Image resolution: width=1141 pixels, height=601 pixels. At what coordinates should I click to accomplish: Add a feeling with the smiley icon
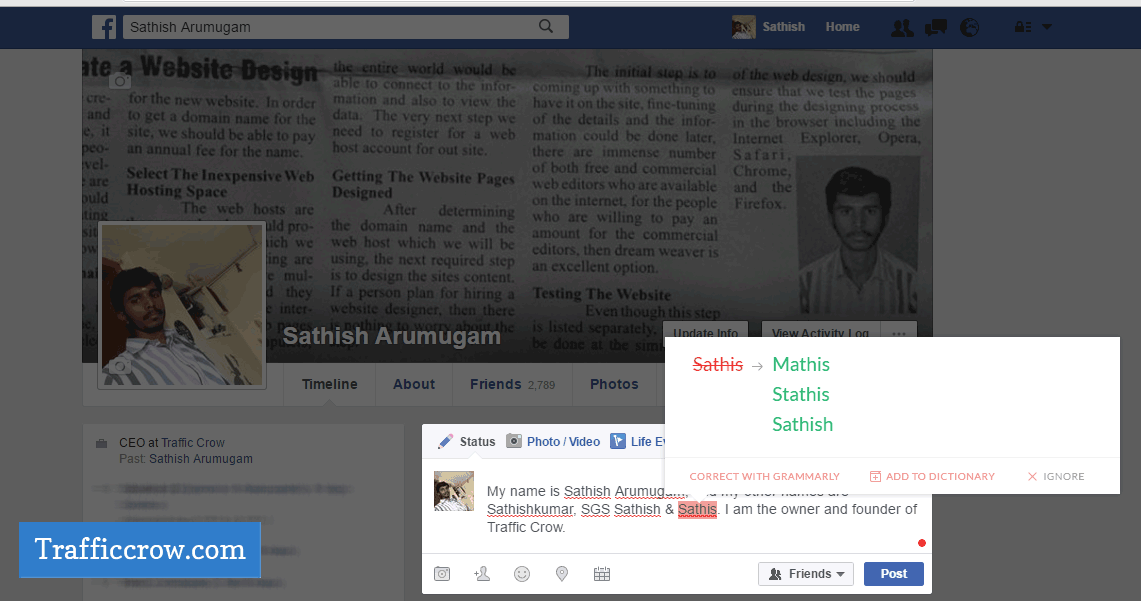tap(522, 574)
